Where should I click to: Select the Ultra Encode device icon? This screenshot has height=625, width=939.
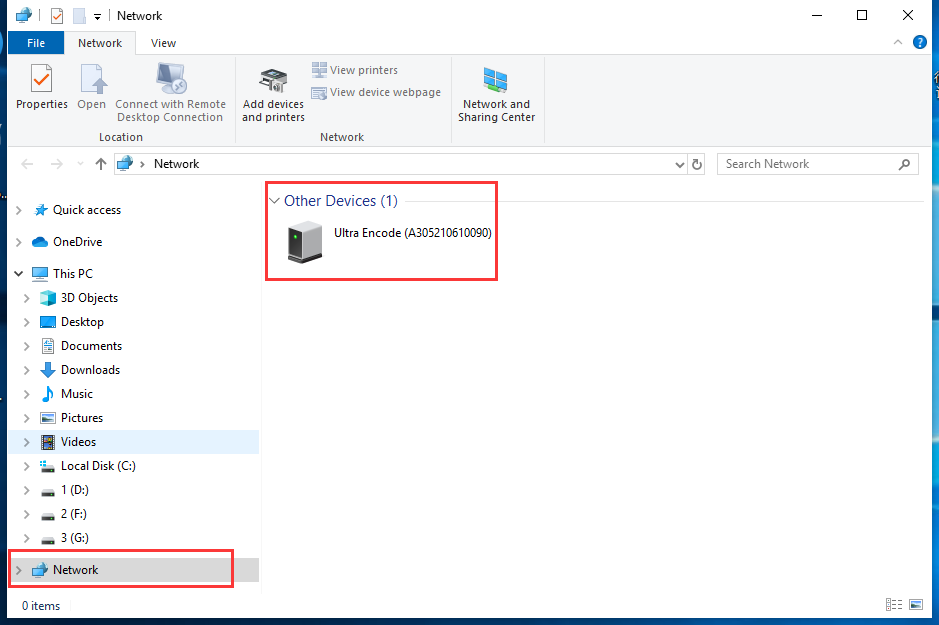(305, 243)
